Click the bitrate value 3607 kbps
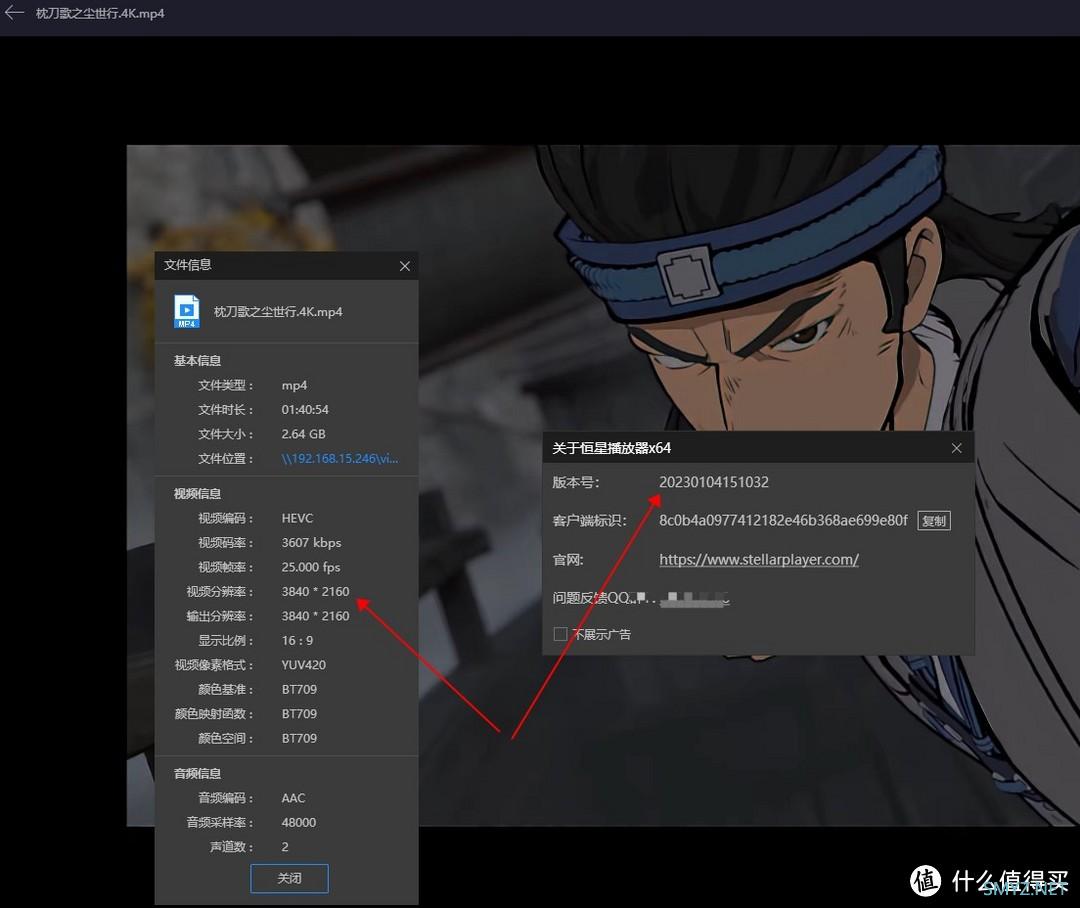1080x908 pixels. pyautogui.click(x=311, y=543)
